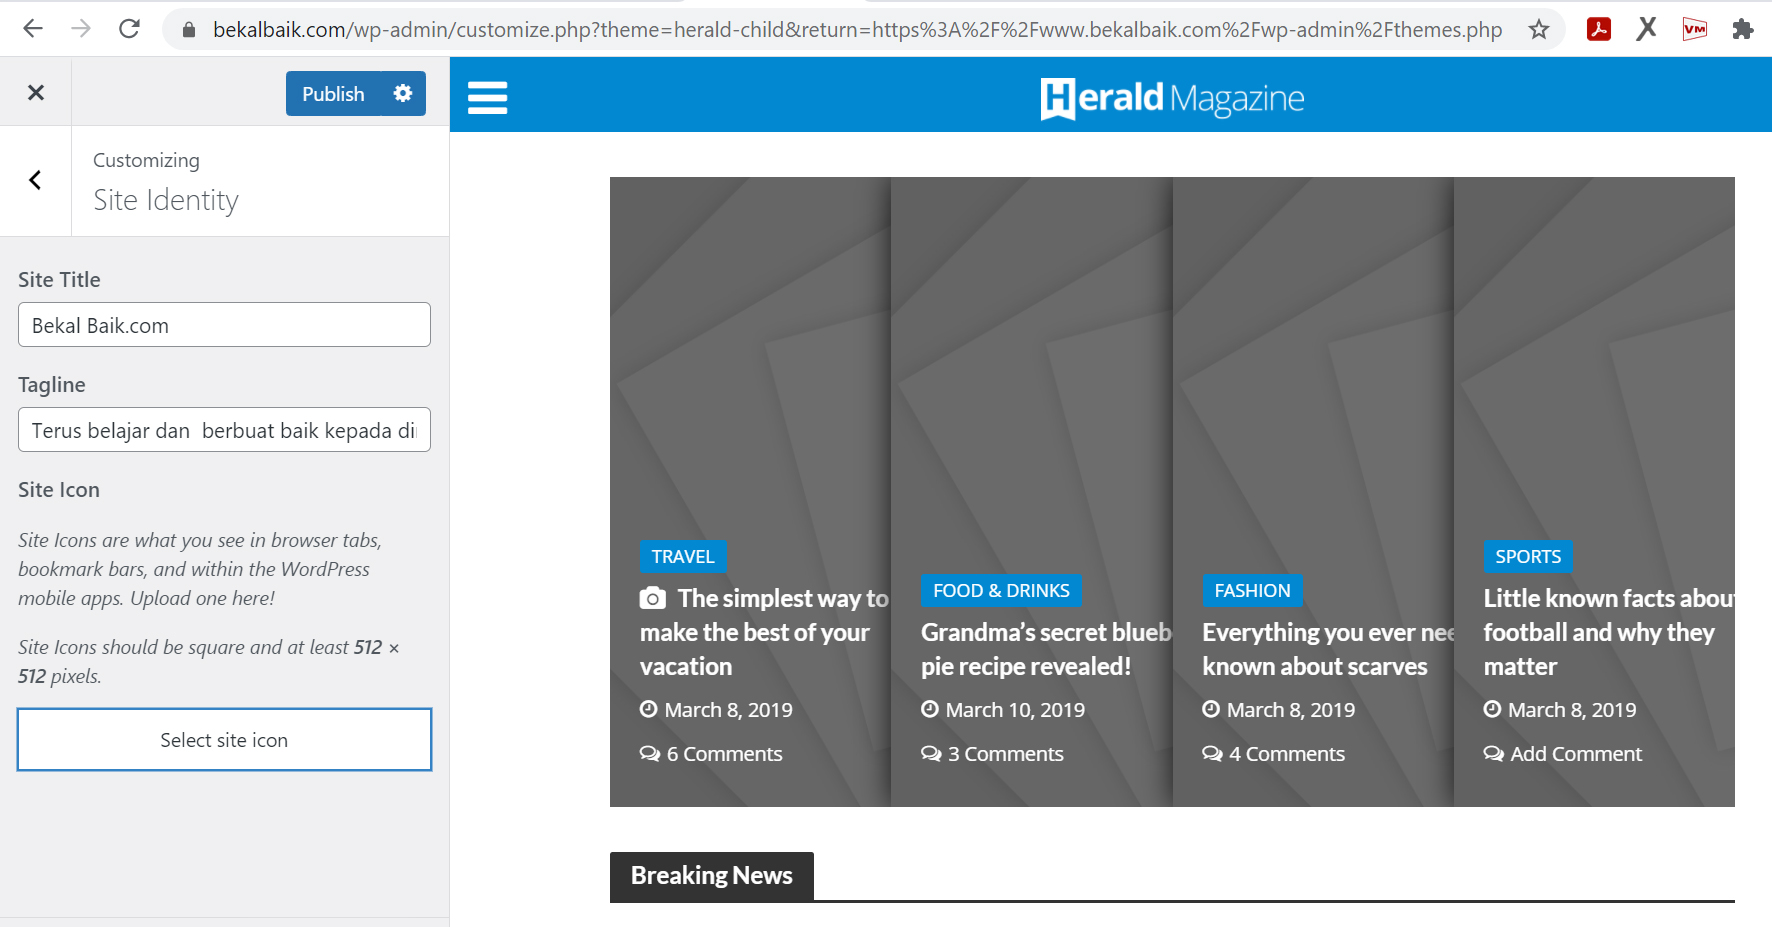
Task: Click the 'March 10, 2019' date text
Action: [1015, 709]
